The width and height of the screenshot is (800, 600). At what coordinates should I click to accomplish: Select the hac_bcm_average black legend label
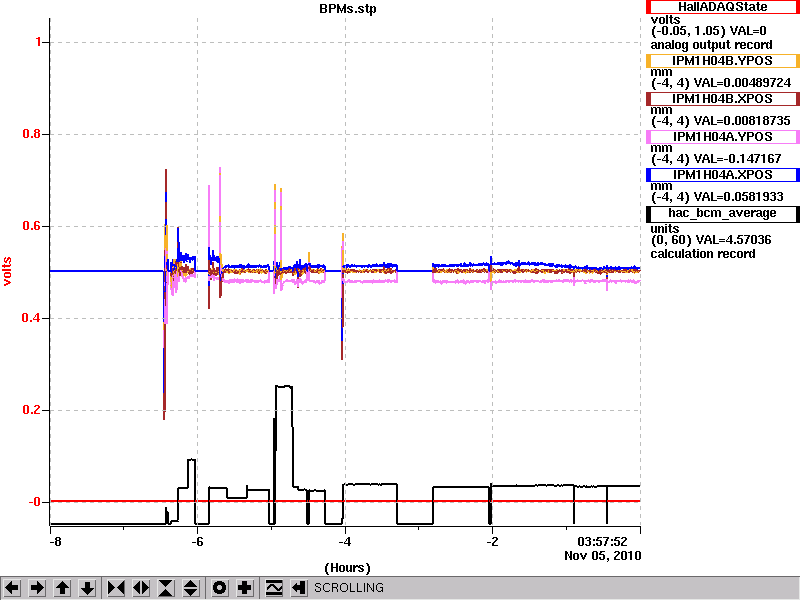pyautogui.click(x=722, y=213)
